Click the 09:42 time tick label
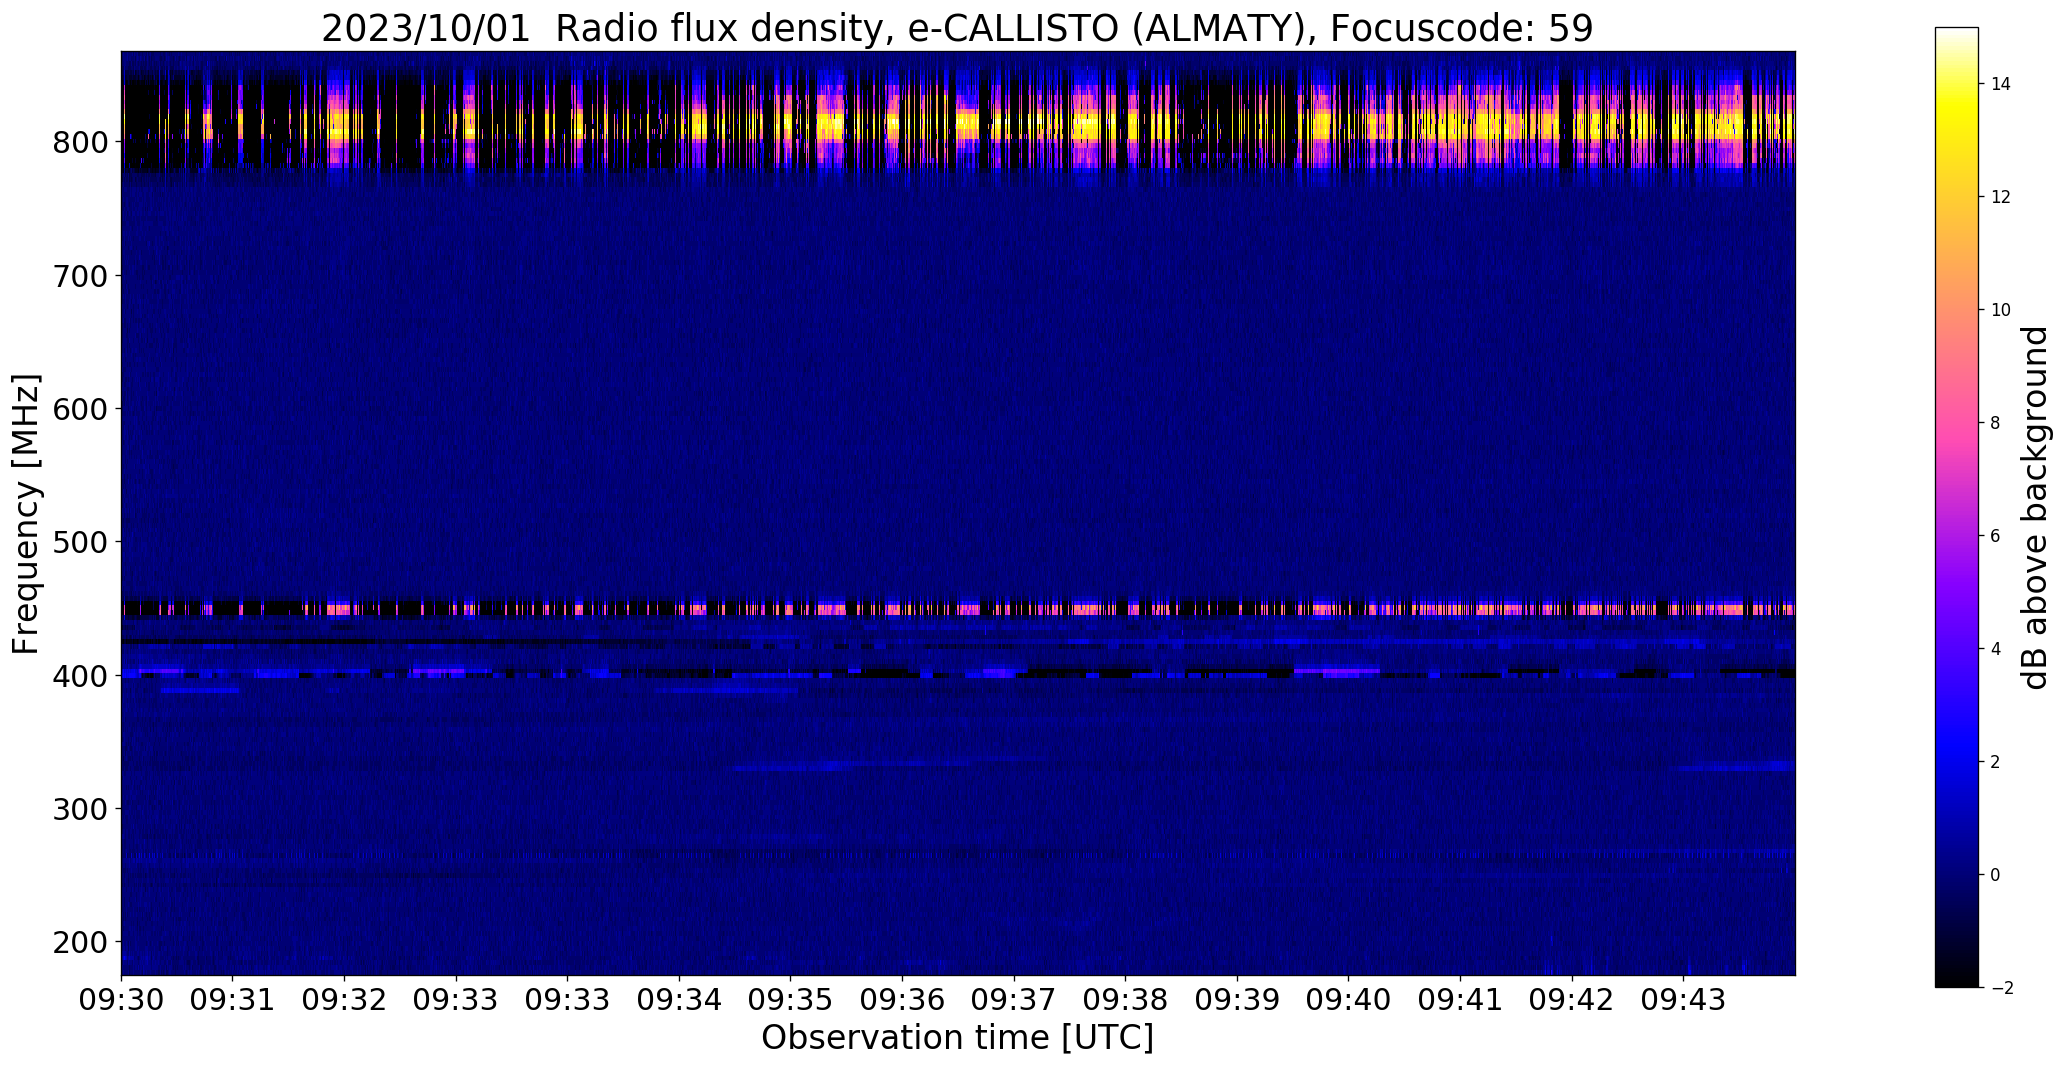 pos(1573,1000)
